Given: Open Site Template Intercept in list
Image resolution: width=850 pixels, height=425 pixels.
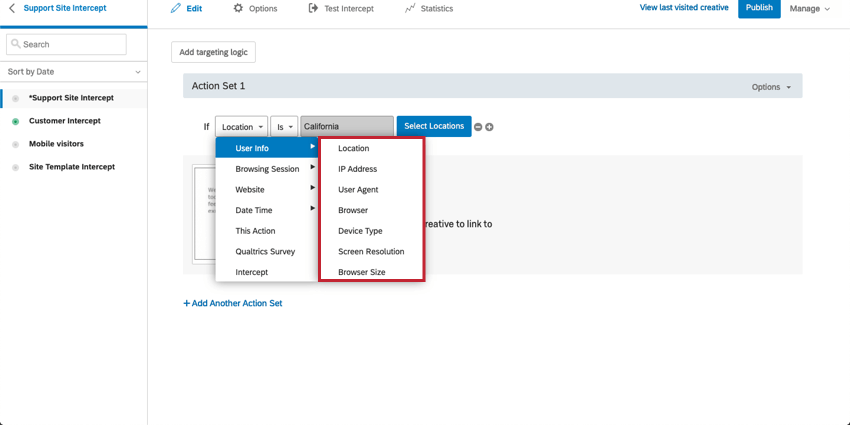Looking at the screenshot, I should point(74,167).
